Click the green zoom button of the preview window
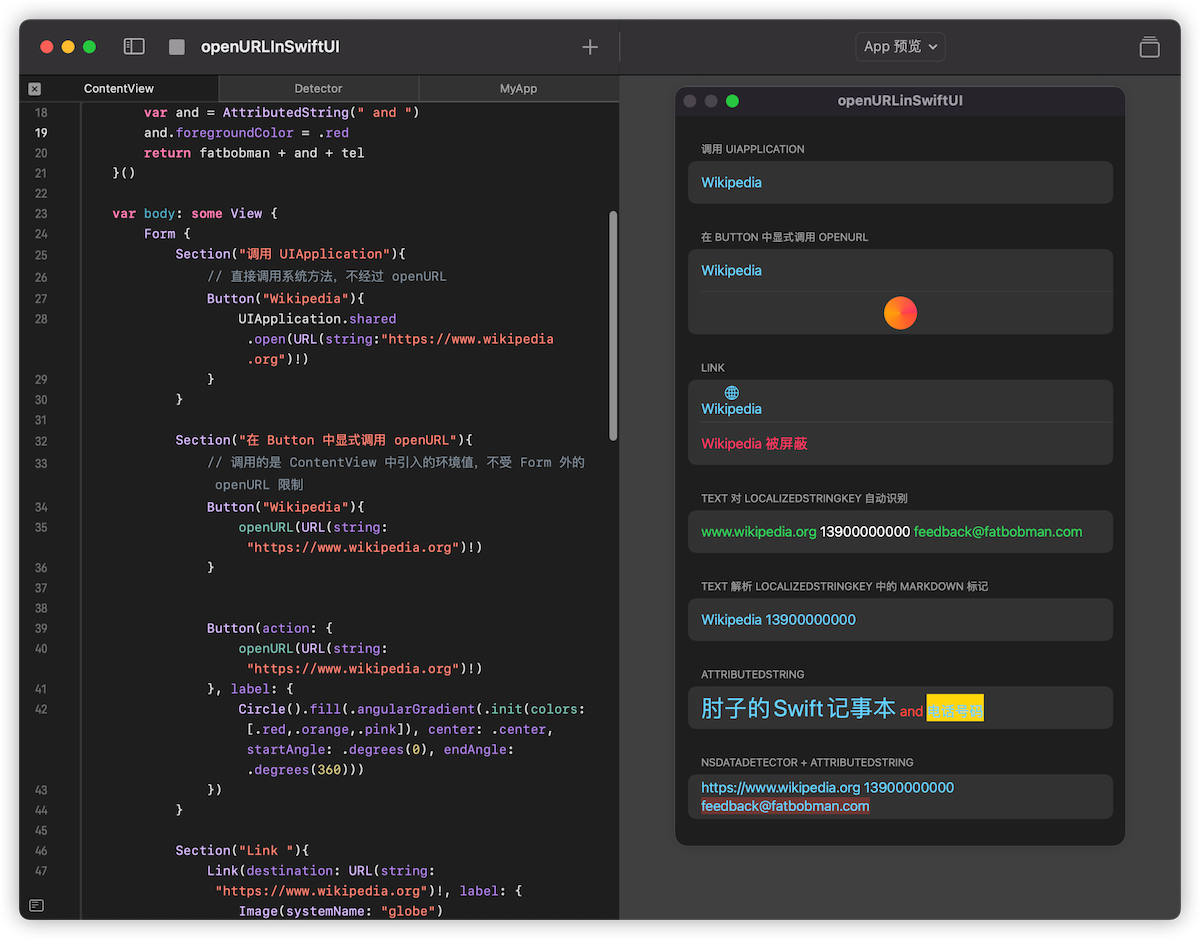 coord(732,101)
